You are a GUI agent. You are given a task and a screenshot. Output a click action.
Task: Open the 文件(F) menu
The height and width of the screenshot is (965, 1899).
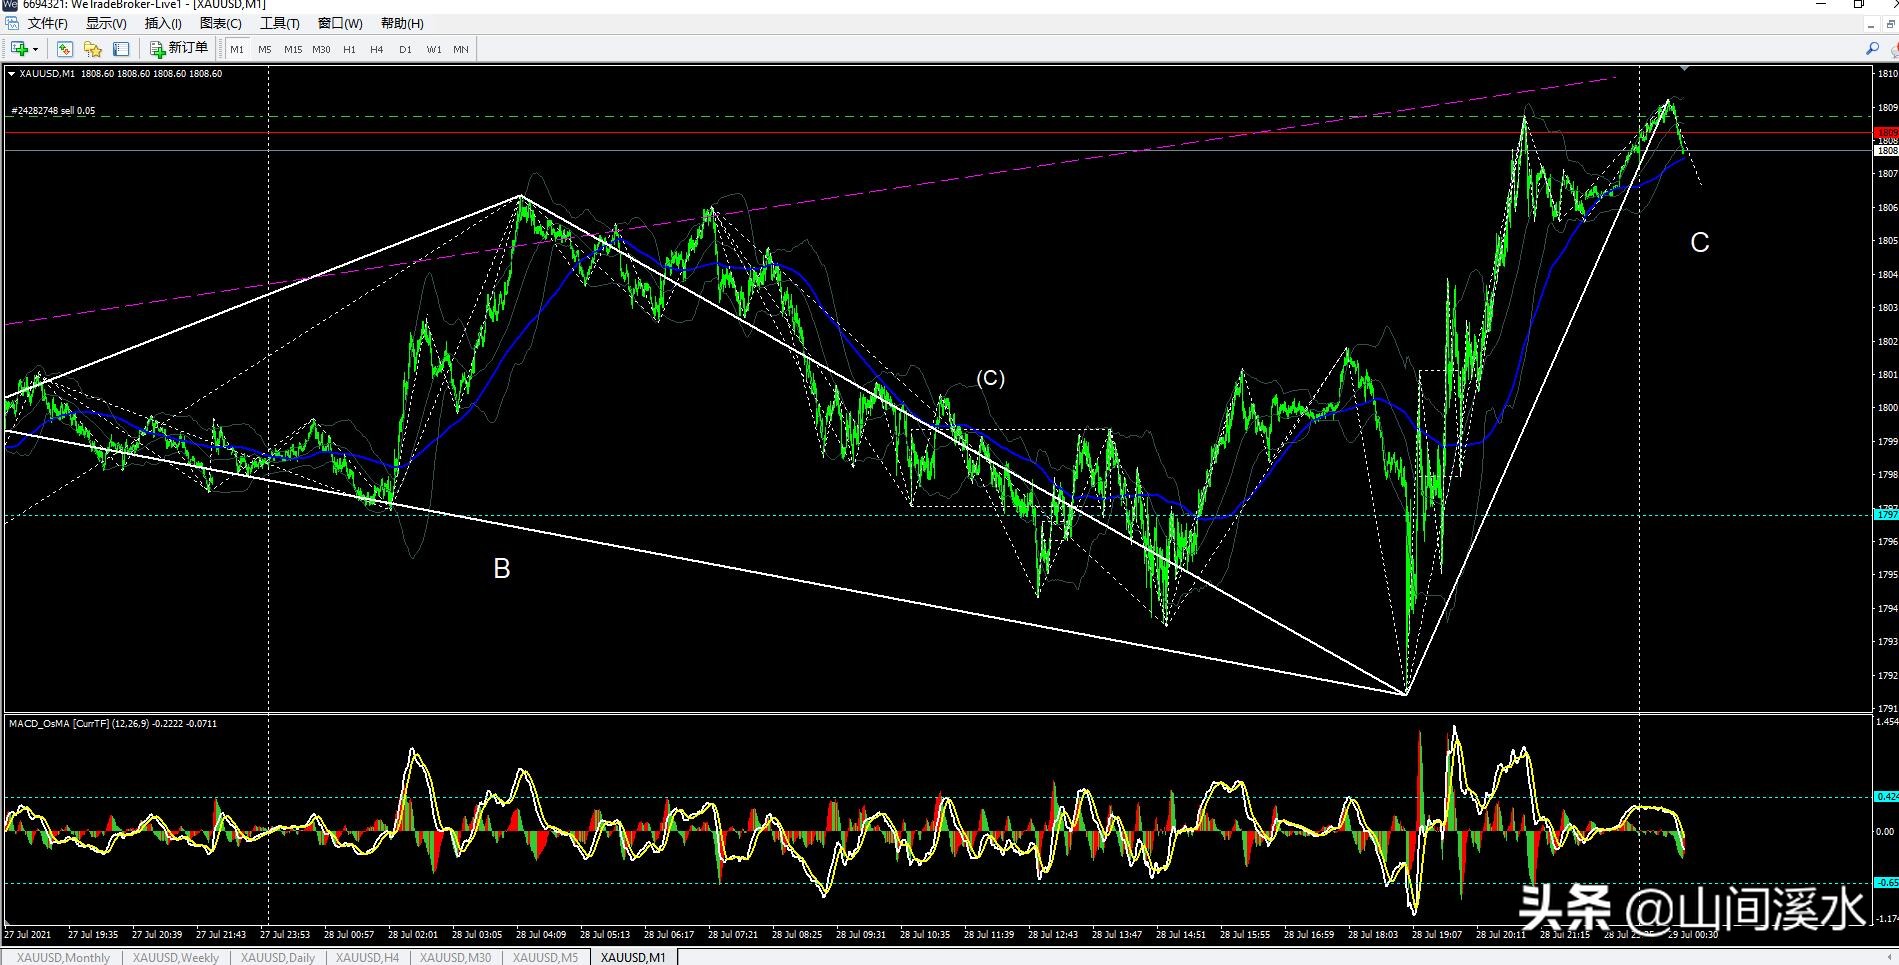click(47, 23)
